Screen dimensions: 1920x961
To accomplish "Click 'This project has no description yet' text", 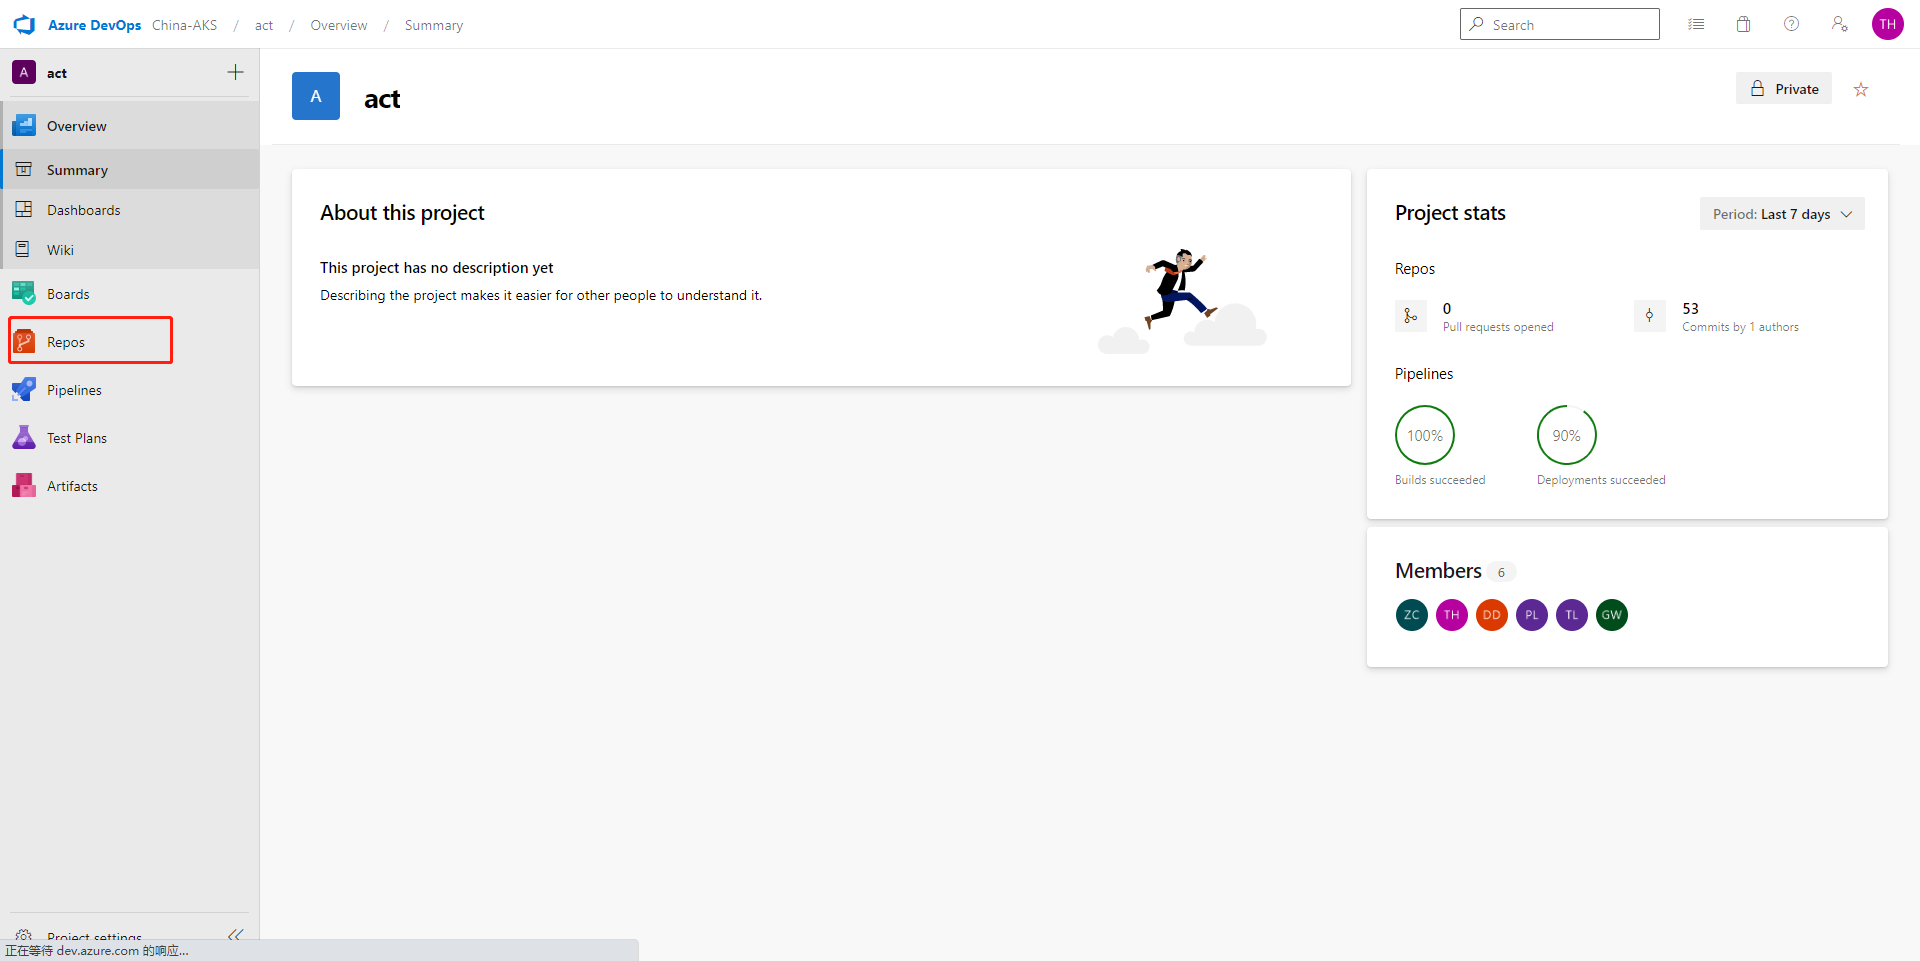I will 437,268.
